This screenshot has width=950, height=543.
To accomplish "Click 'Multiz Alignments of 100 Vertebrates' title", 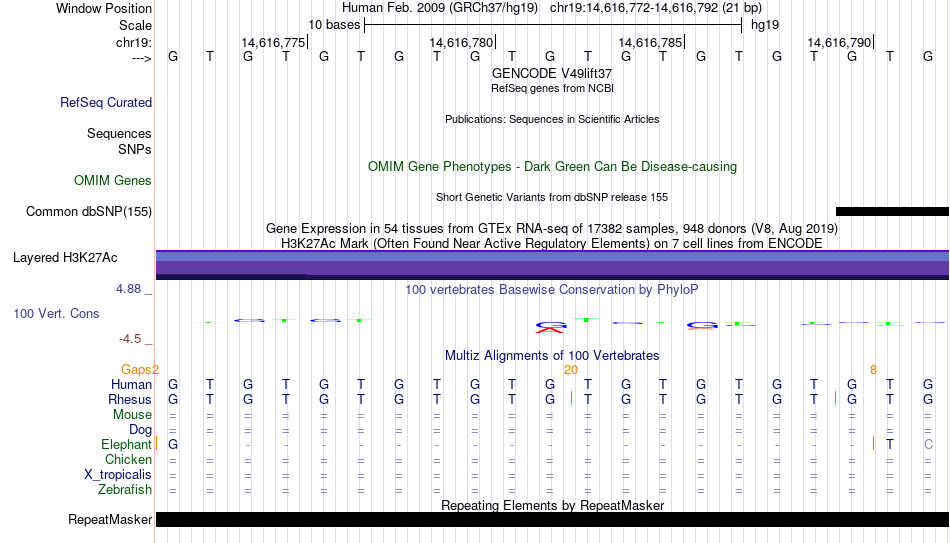I will click(x=552, y=356).
